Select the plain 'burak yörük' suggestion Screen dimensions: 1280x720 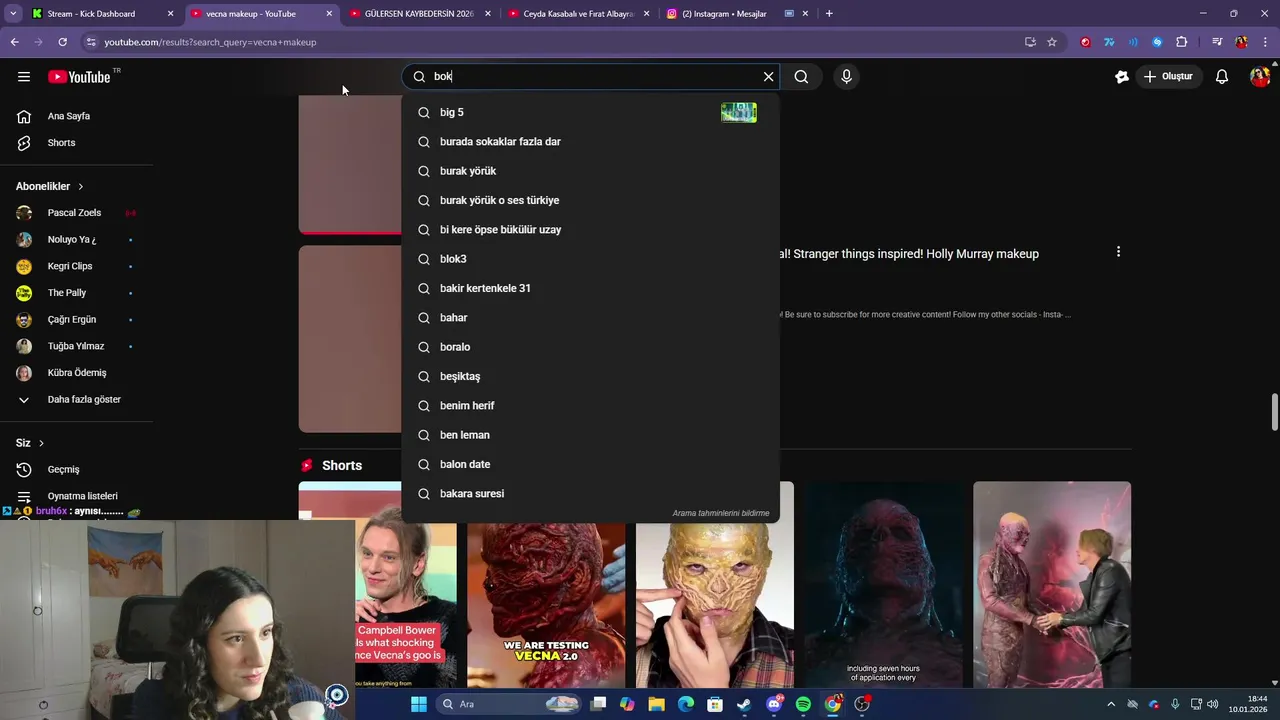coord(590,171)
